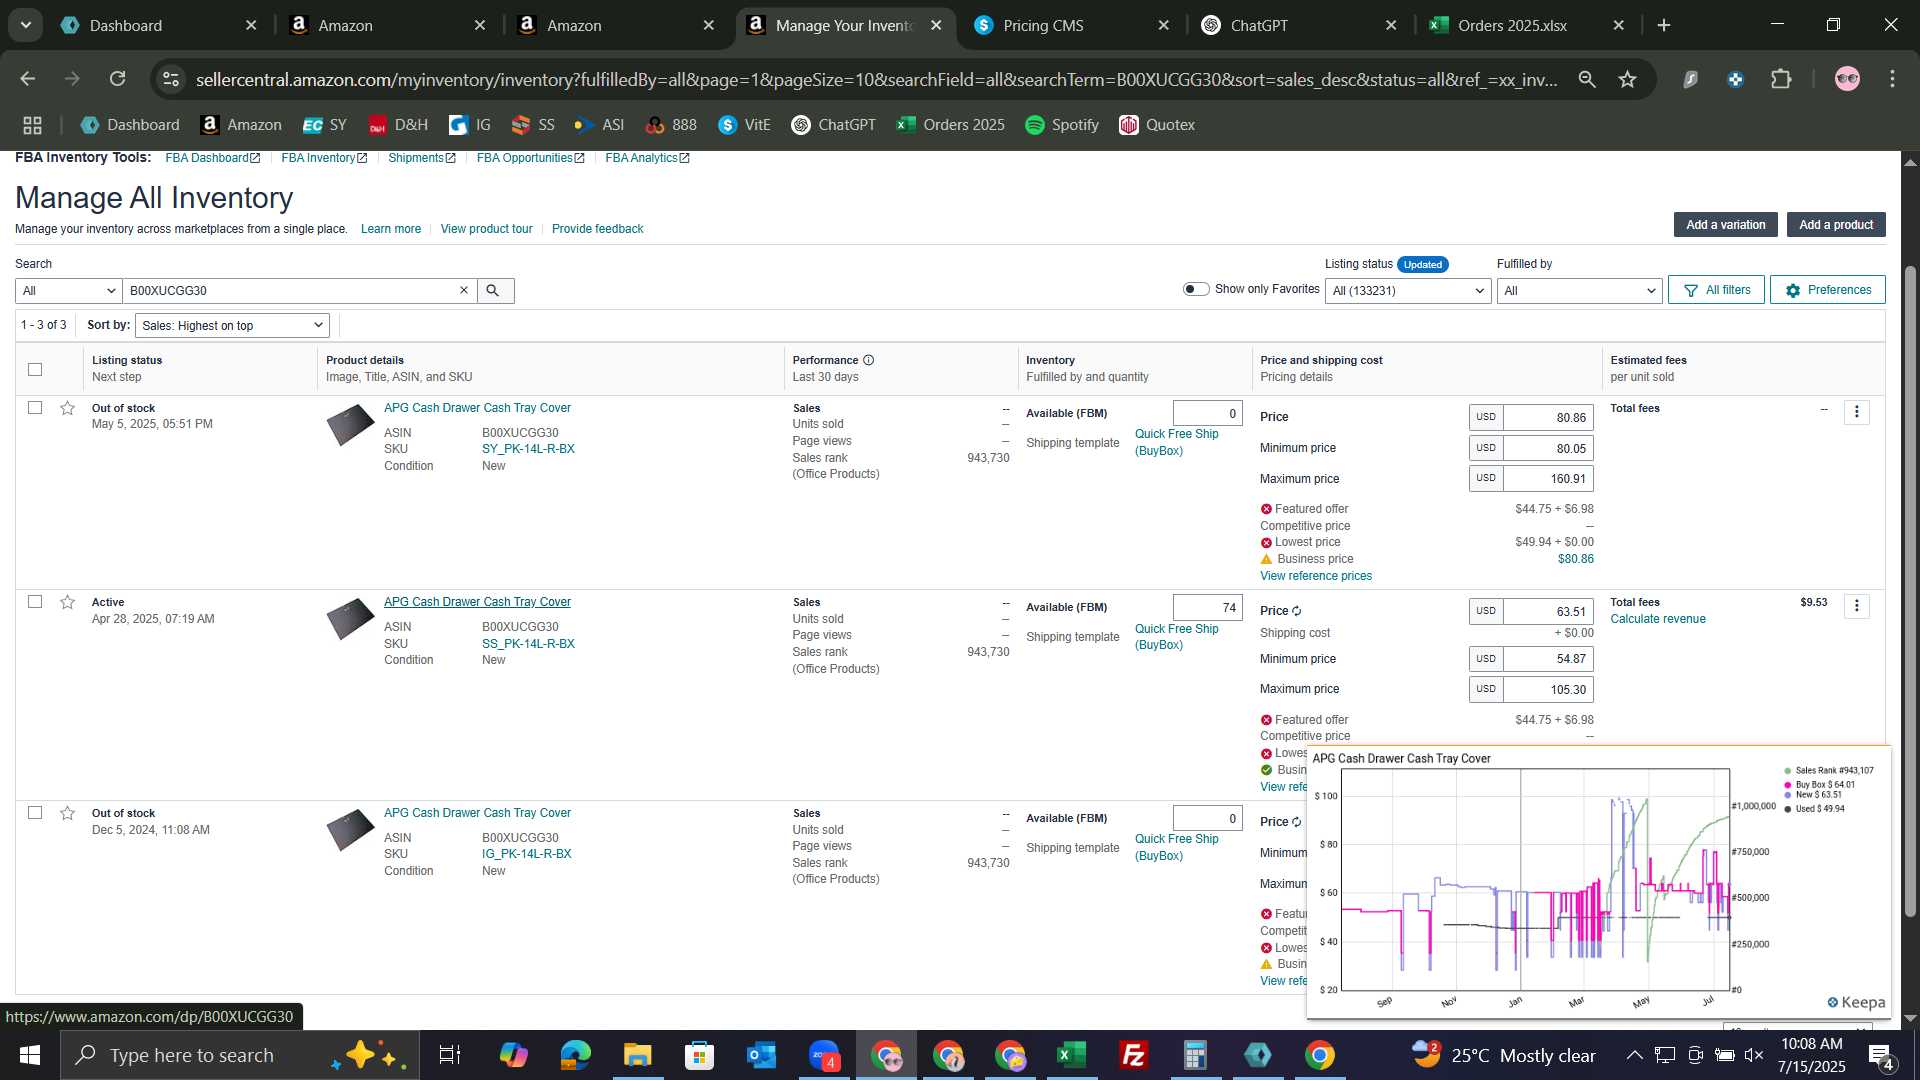1920x1080 pixels.
Task: Switch to the ChatGPT browser tab
Action: [x=1300, y=25]
